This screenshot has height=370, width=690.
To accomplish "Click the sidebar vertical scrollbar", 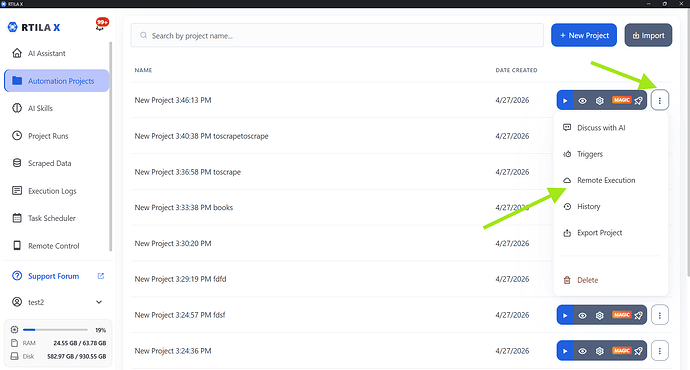I will pyautogui.click(x=110, y=147).
